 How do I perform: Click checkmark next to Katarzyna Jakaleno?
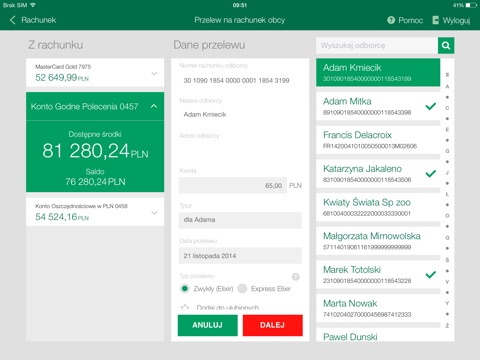coord(431,174)
